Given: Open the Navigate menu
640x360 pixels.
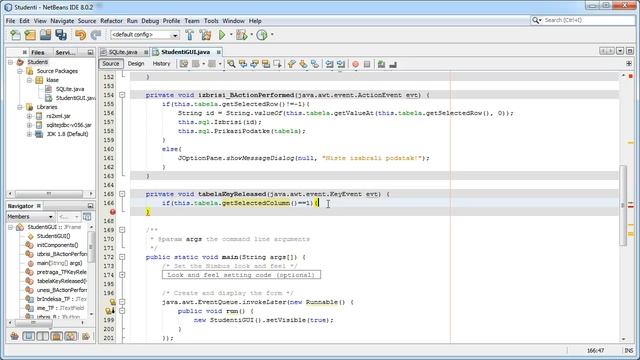Looking at the screenshot, I should pyautogui.click(x=62, y=21).
